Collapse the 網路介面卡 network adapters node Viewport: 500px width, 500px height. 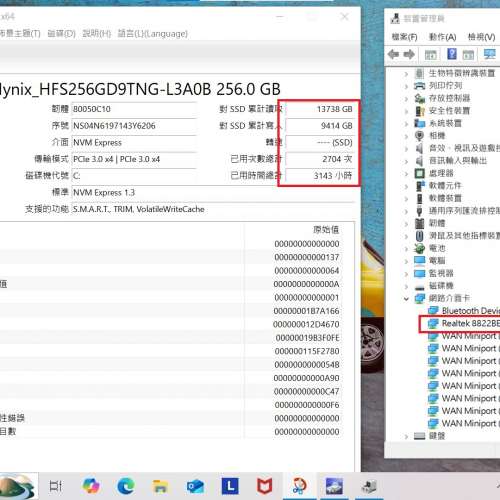406,299
